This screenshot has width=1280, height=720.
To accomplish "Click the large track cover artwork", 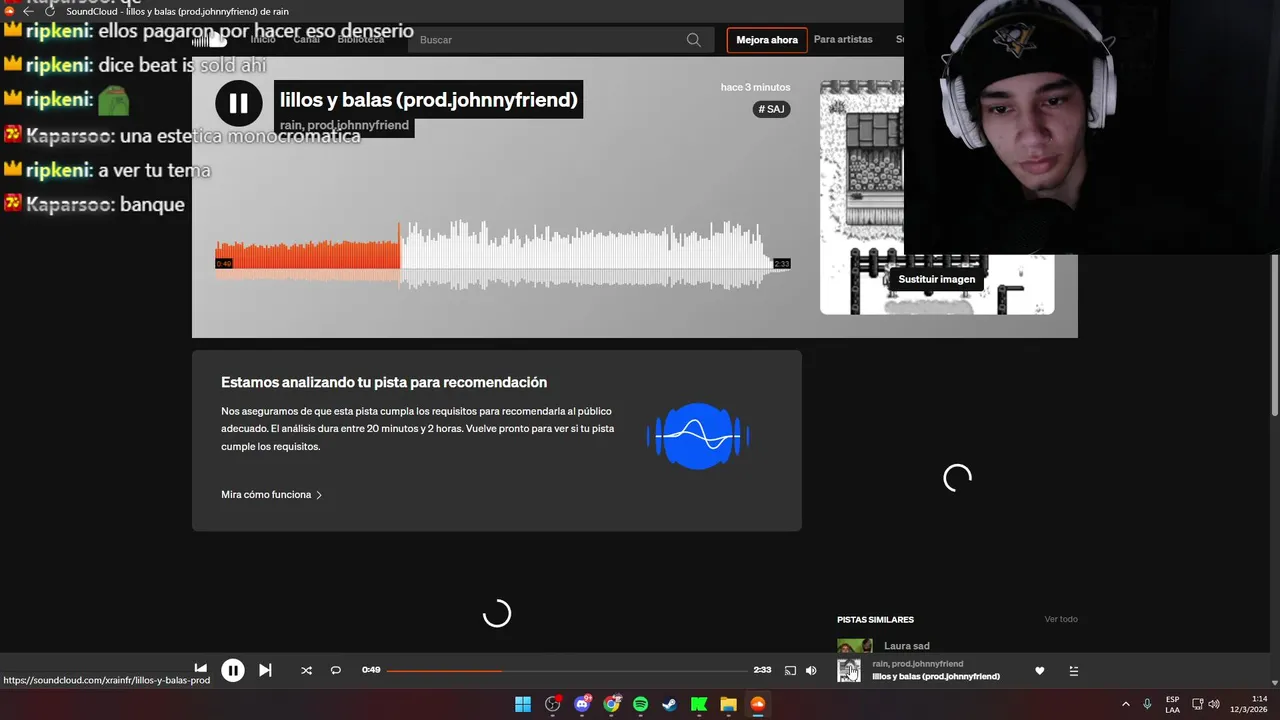I will (x=937, y=197).
